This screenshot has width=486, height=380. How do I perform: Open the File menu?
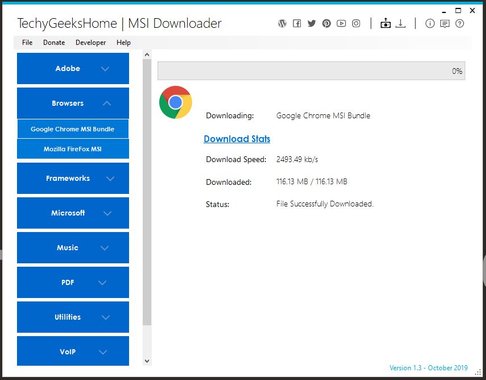point(27,43)
